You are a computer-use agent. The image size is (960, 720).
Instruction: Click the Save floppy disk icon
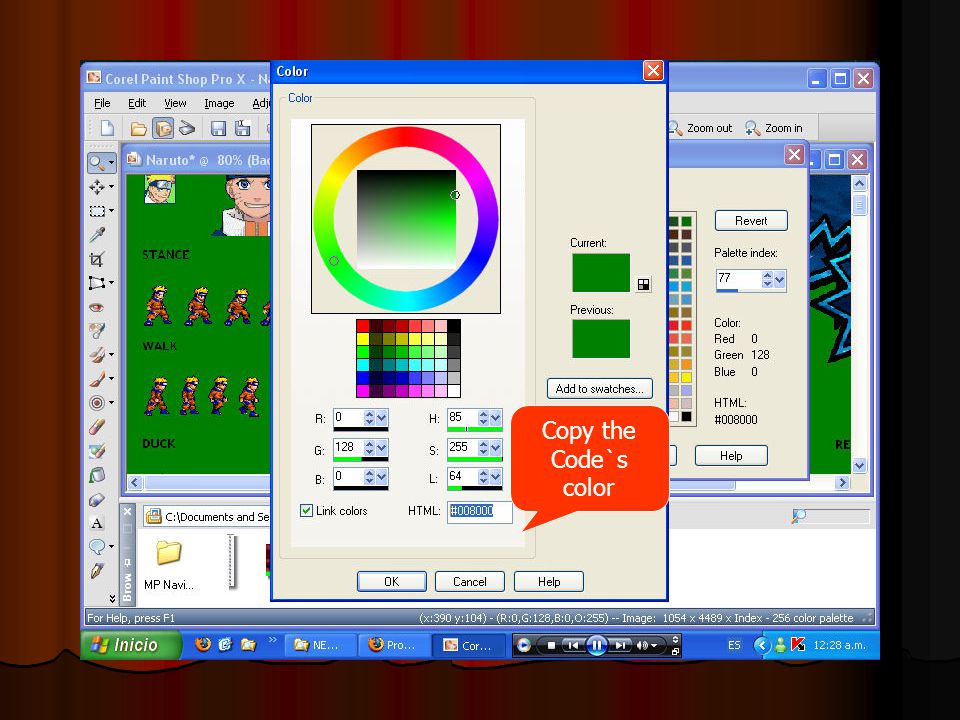pyautogui.click(x=218, y=128)
